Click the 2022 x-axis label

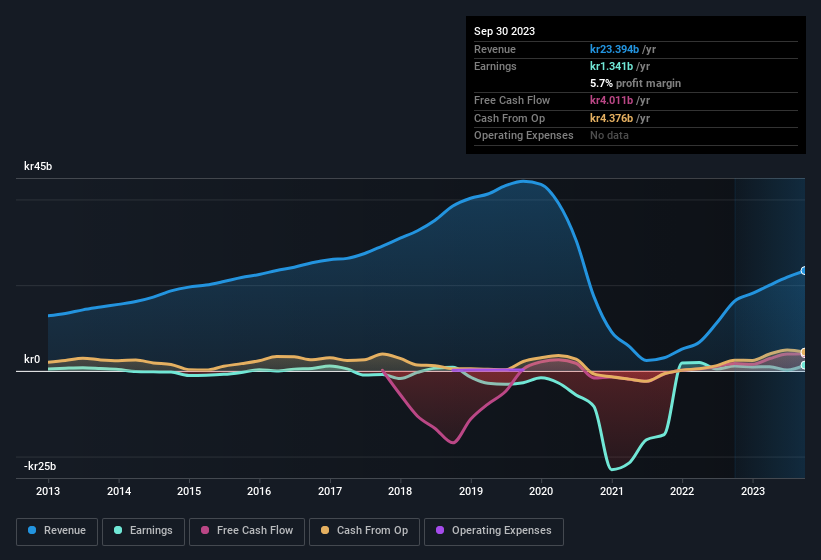(682, 491)
